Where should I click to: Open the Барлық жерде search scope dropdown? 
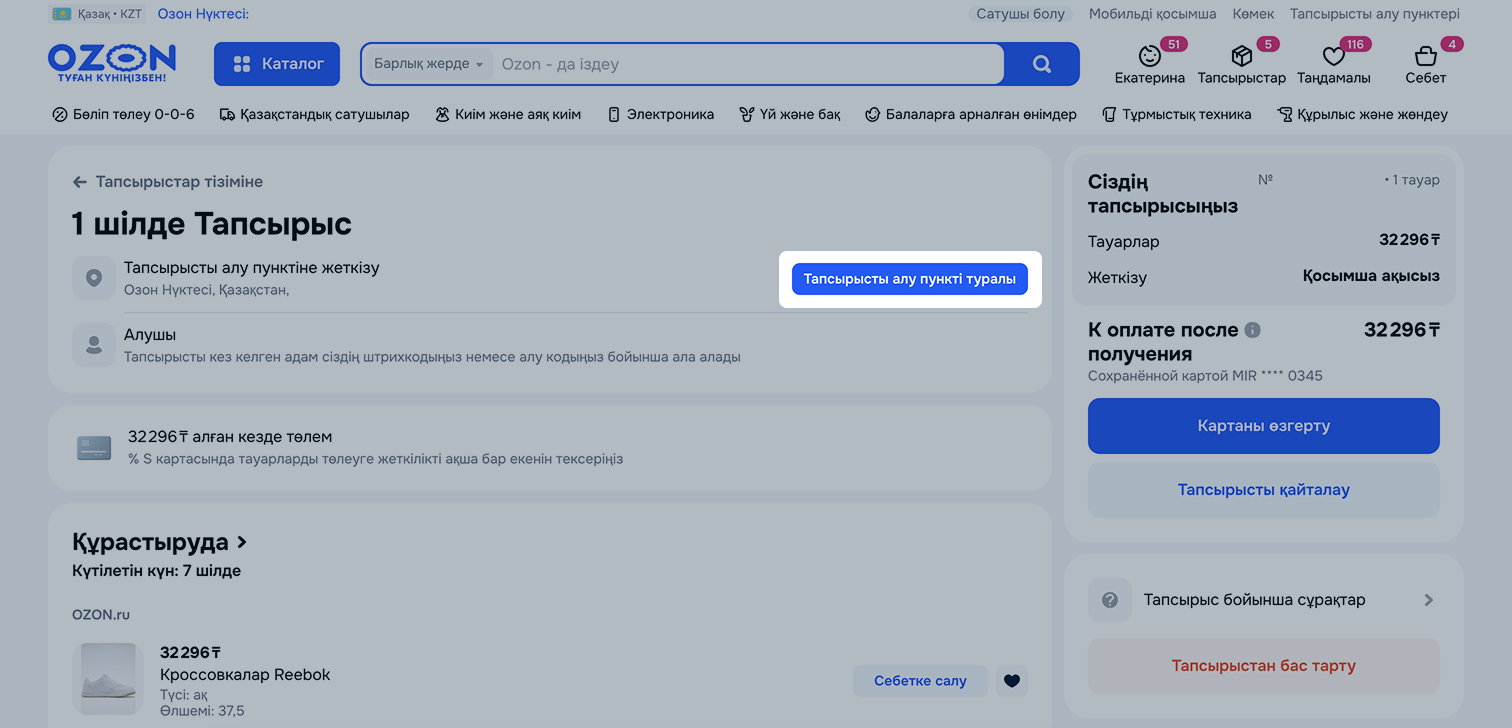pyautogui.click(x=428, y=64)
